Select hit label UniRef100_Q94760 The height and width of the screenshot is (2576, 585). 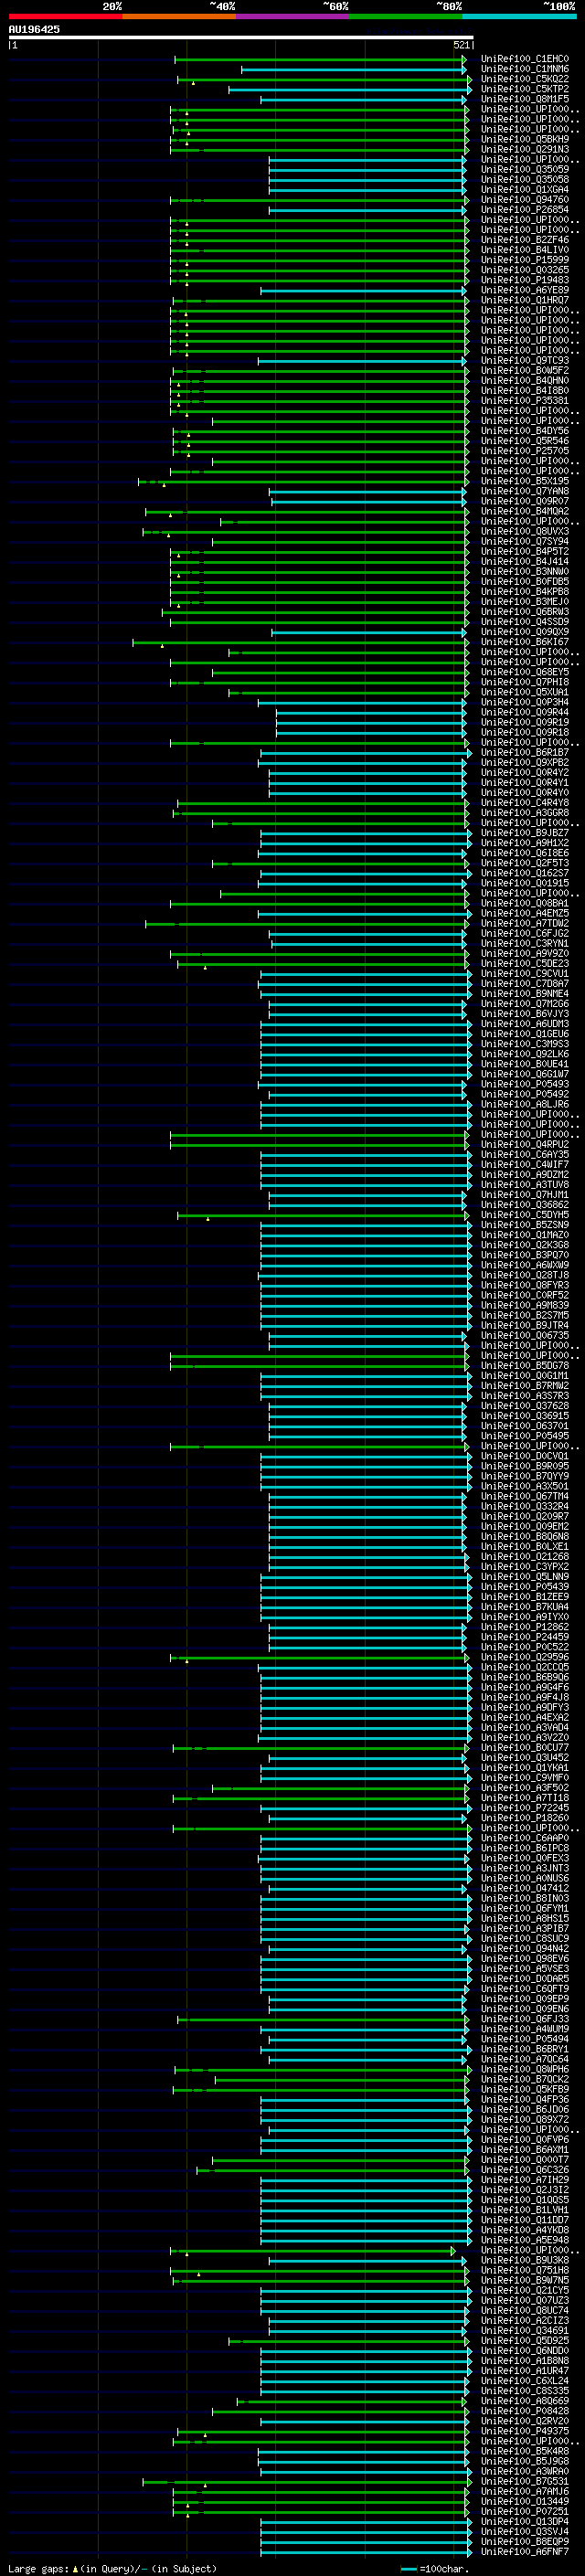point(525,200)
